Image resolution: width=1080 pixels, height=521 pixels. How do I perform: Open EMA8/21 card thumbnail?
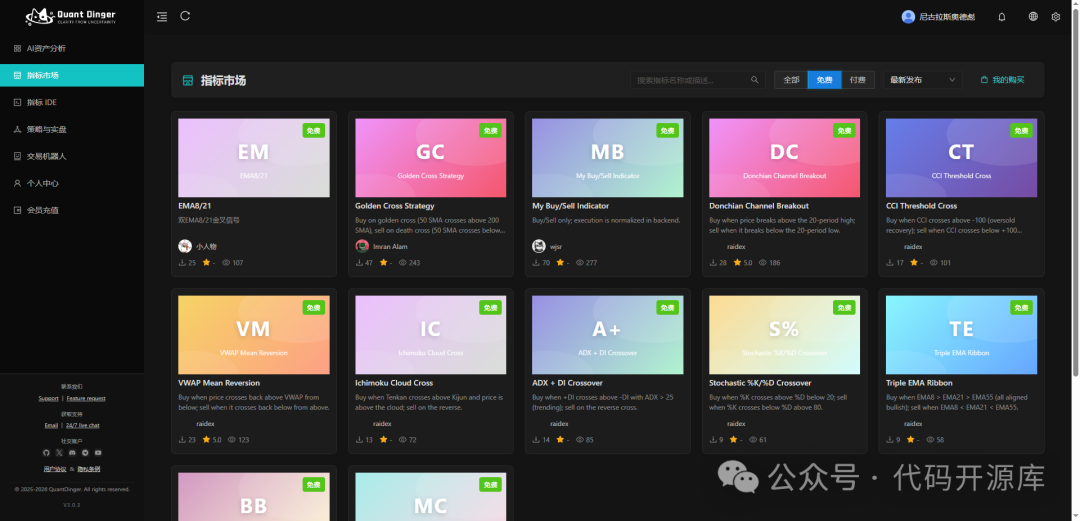253,158
